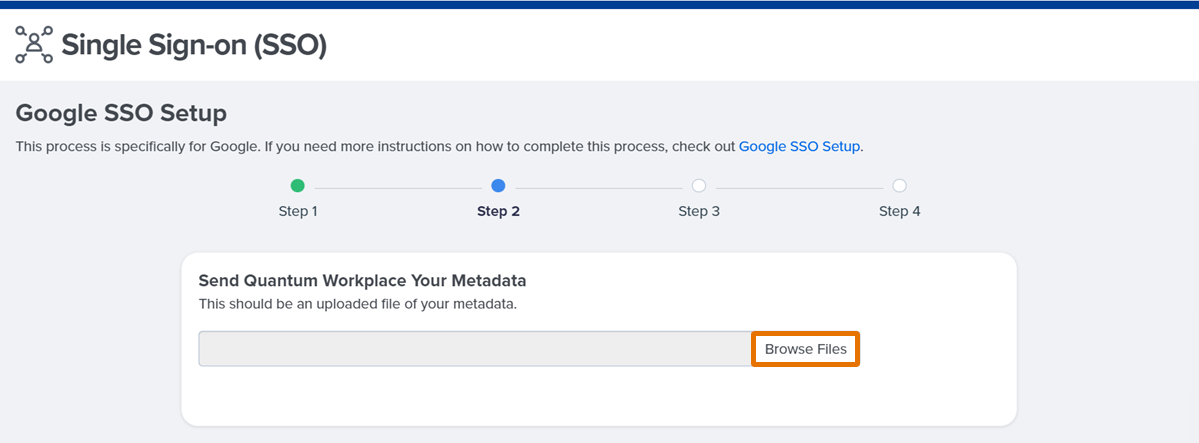Screen dimensions: 1199x443
Task: Click progress line between Step 1 and Step 2
Action: (x=398, y=188)
